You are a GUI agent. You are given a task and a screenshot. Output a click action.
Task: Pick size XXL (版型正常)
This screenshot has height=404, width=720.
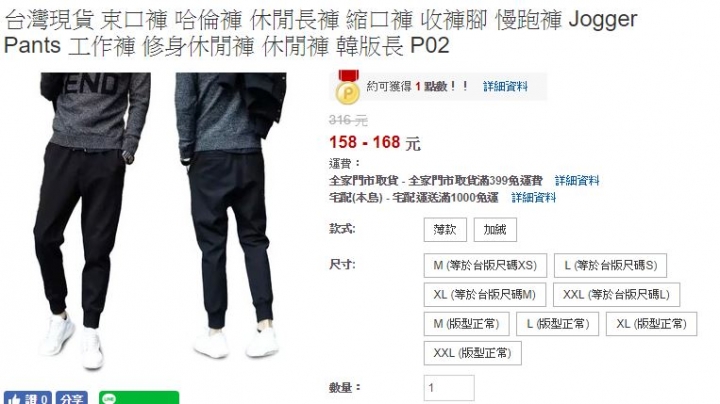[472, 353]
